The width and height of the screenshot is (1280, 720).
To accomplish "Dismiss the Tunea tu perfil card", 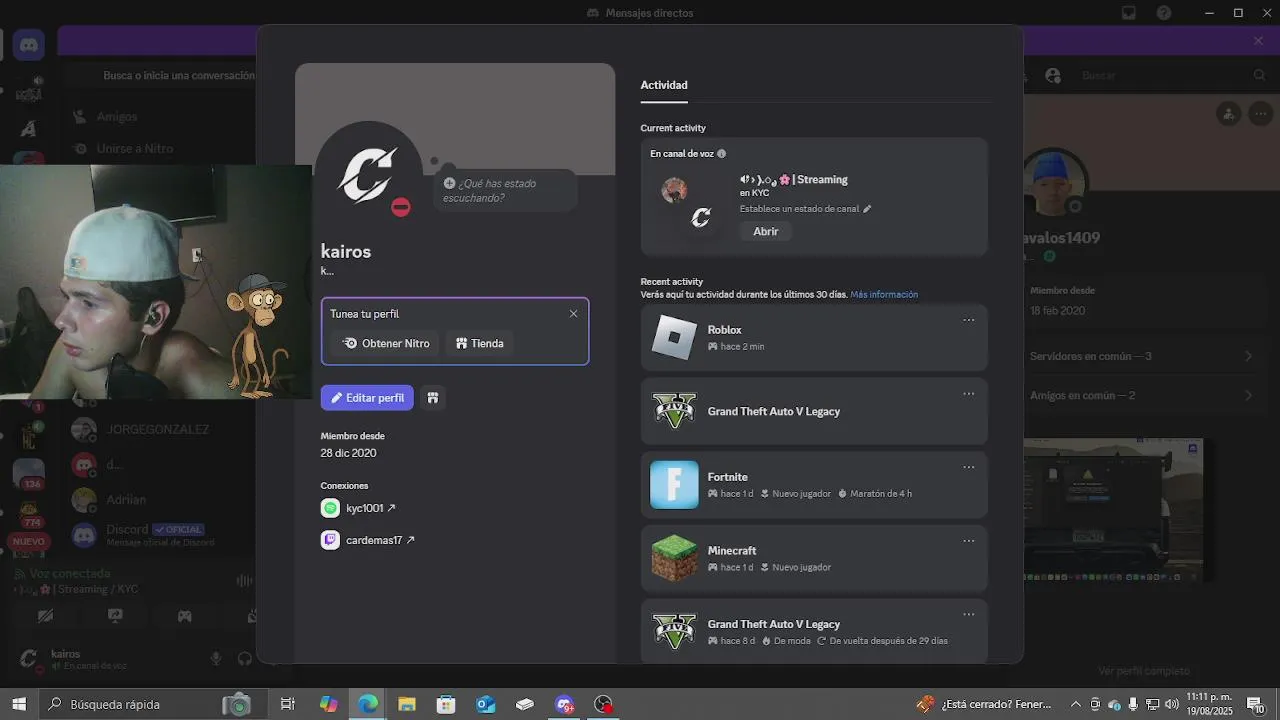I will (x=573, y=314).
